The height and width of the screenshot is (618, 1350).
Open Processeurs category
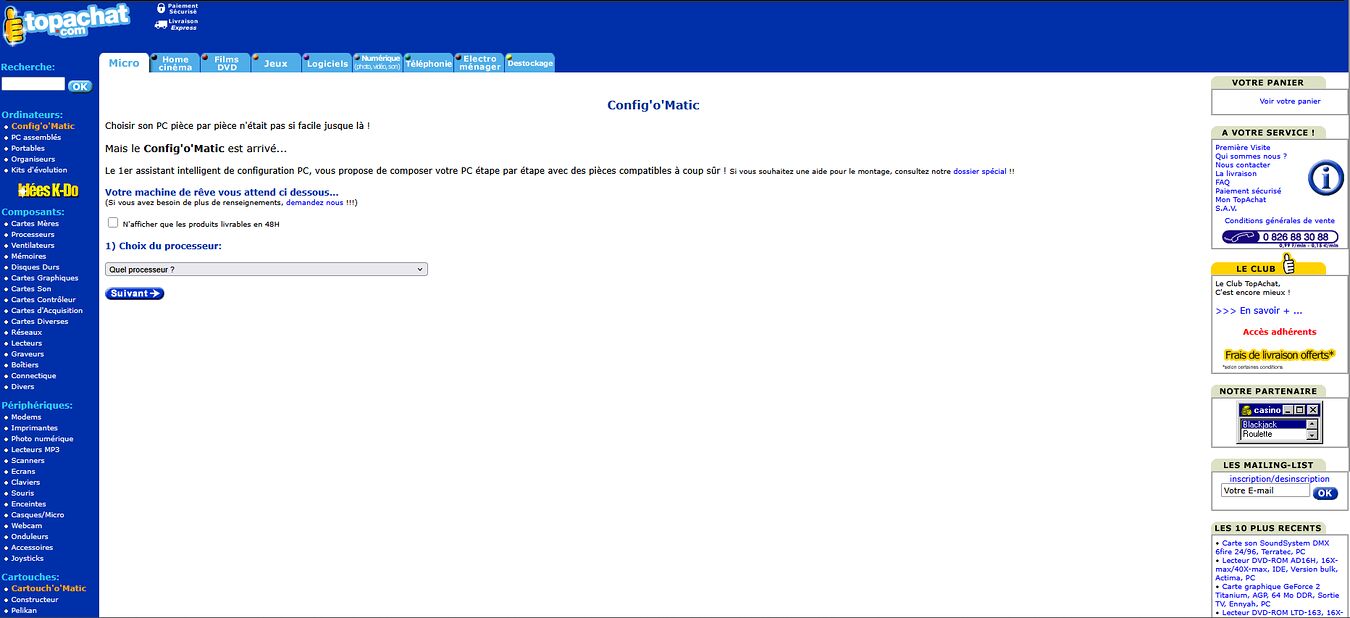[x=33, y=235]
